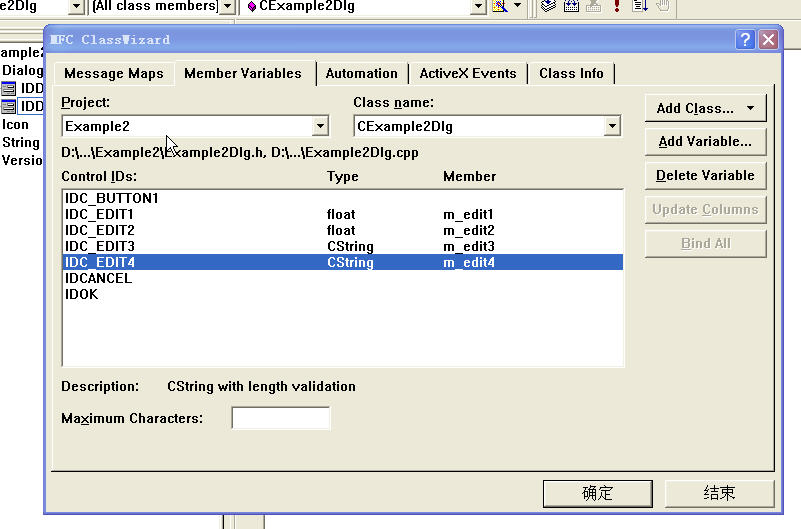Click the magenta diamond CExample2Dlg icon

(x=251, y=7)
